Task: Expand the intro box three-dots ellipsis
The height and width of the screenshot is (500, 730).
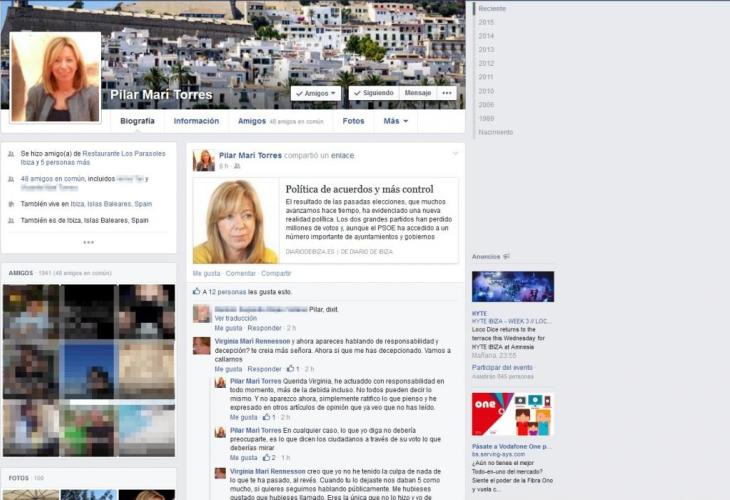Action: pos(88,242)
